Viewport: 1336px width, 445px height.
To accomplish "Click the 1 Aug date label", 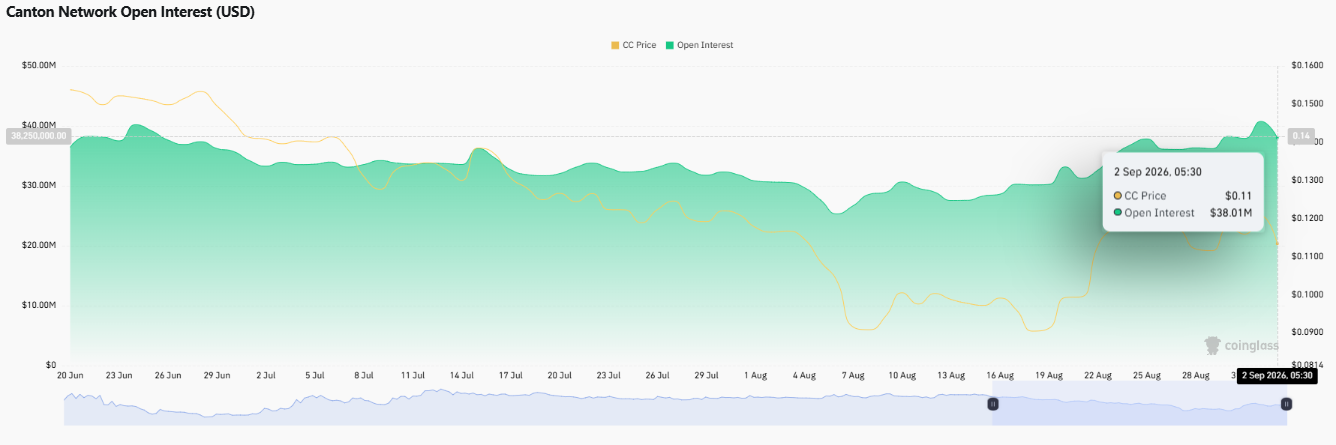I will pyautogui.click(x=756, y=375).
